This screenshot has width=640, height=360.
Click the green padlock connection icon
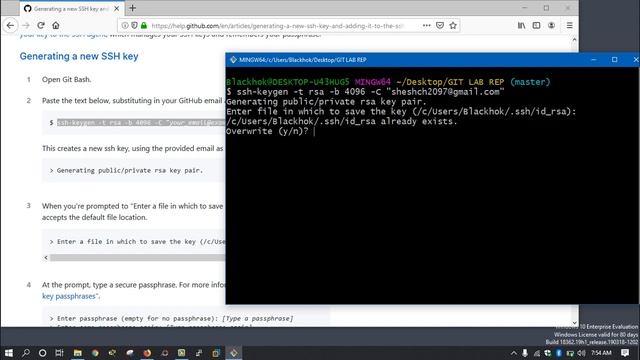tap(144, 25)
